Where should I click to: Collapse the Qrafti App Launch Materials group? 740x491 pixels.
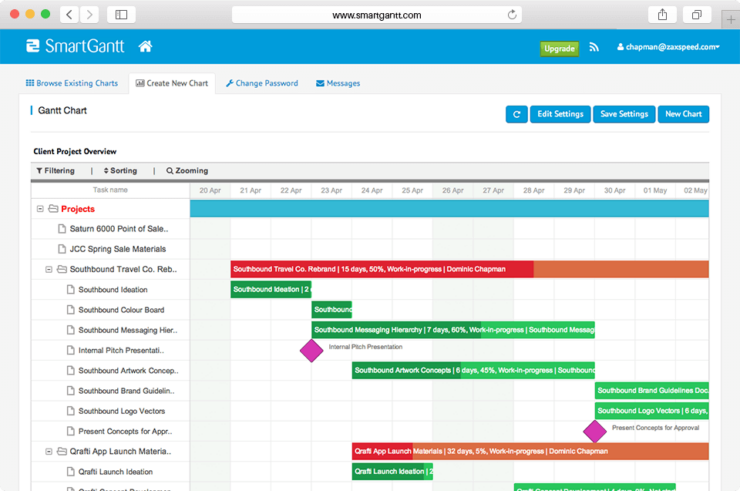tap(49, 451)
